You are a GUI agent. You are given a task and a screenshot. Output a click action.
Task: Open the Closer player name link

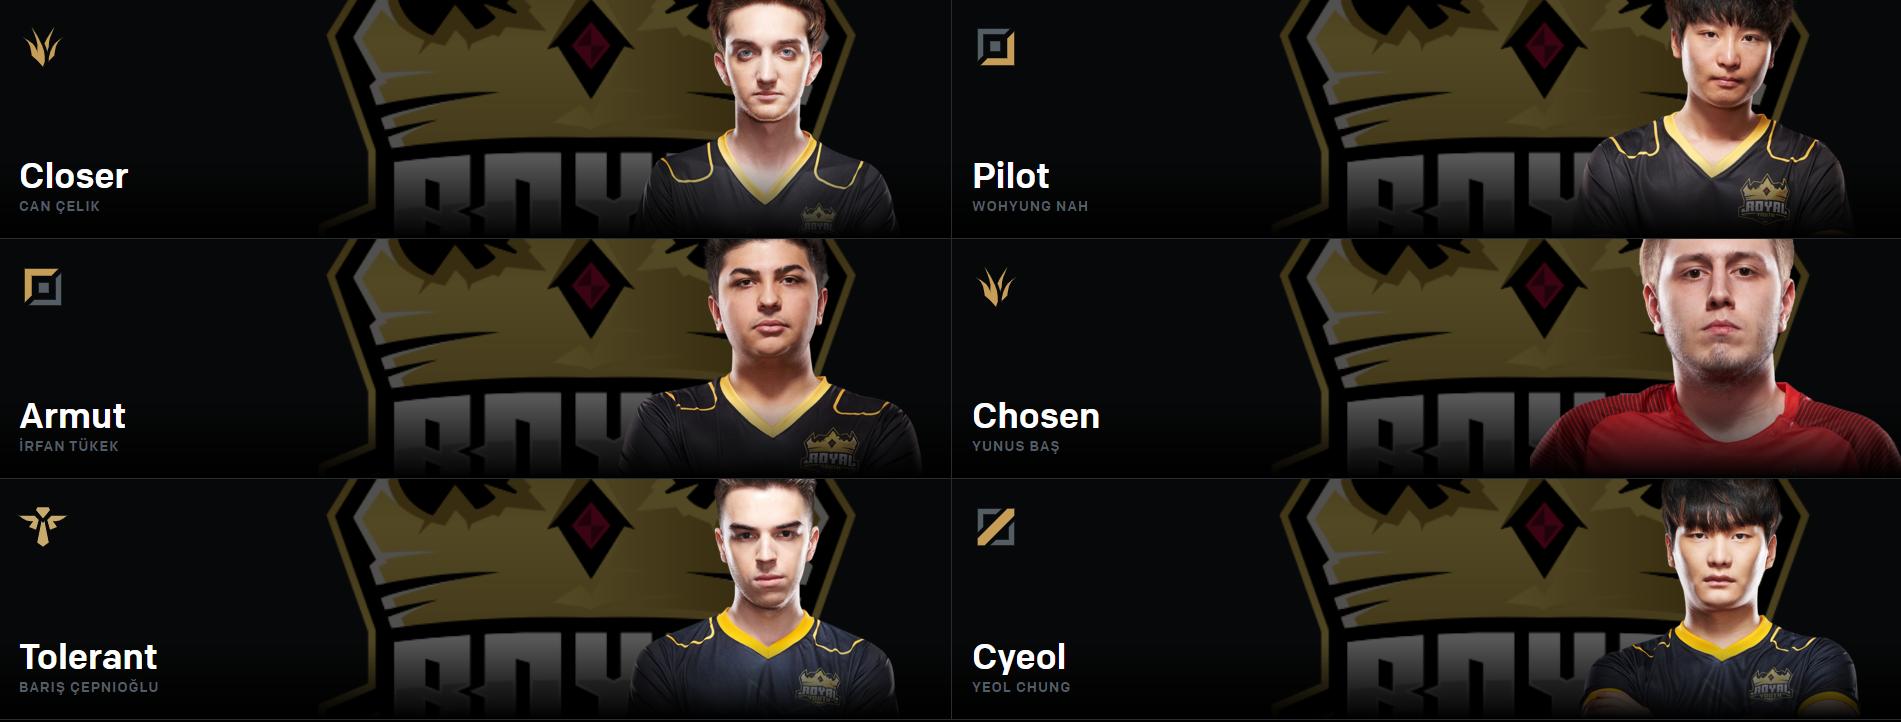click(x=74, y=176)
